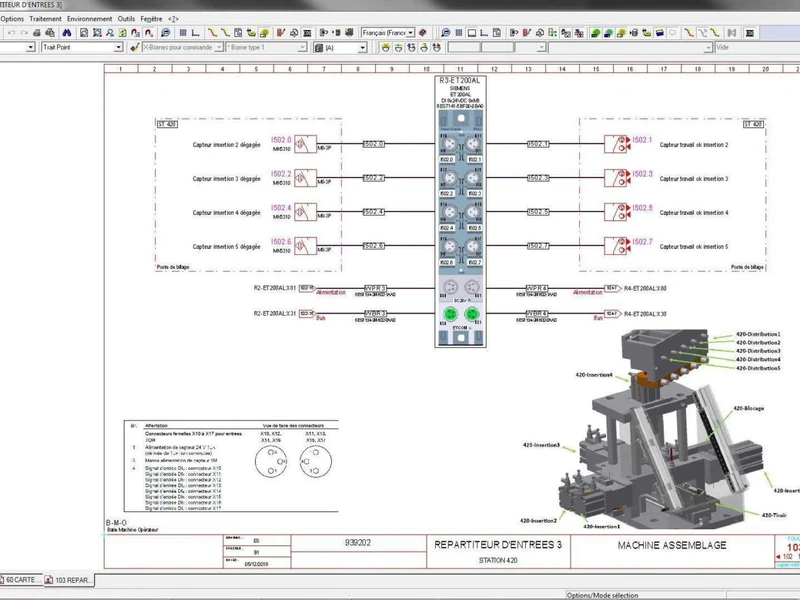Click the Vide input field

click(750, 47)
